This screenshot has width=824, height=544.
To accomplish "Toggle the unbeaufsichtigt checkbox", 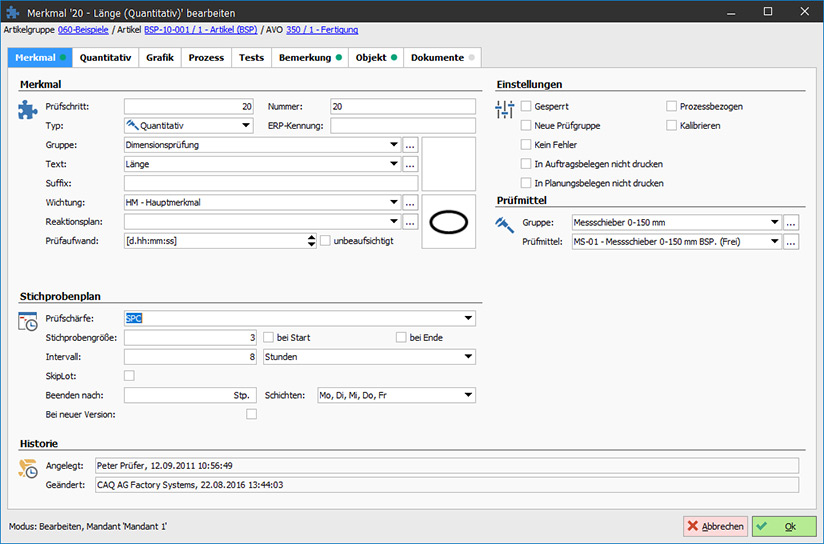I will click(x=325, y=241).
